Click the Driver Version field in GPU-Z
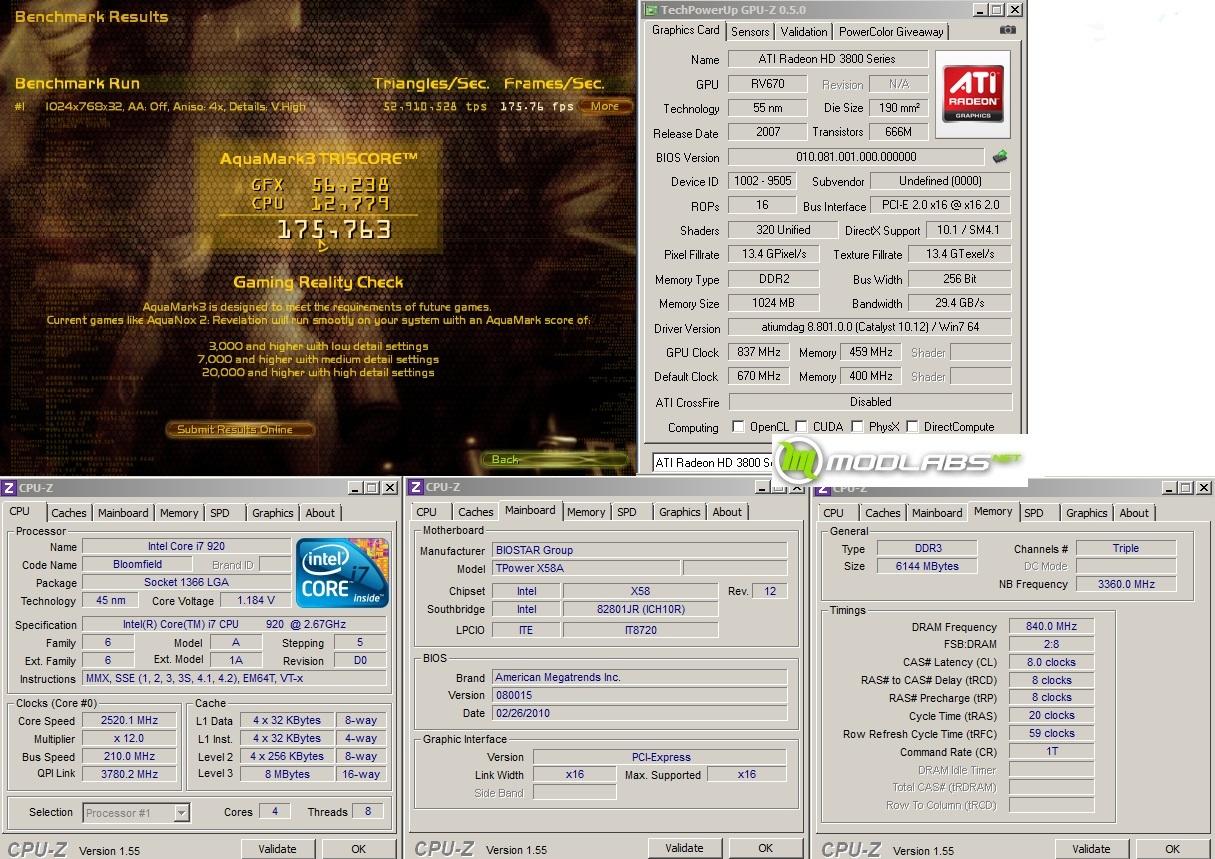Screen dimensions: 1215x859 (870, 328)
